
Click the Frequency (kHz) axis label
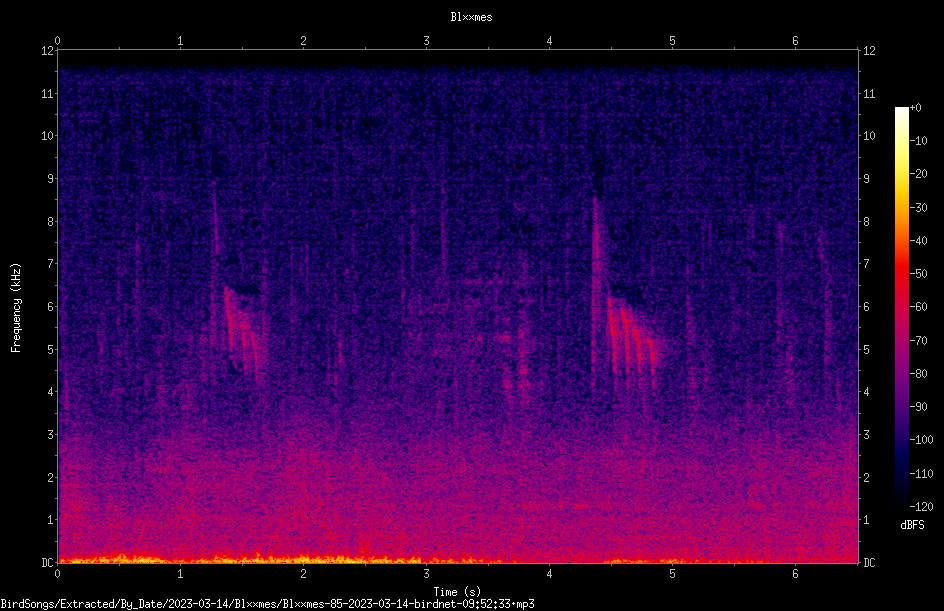click(16, 308)
